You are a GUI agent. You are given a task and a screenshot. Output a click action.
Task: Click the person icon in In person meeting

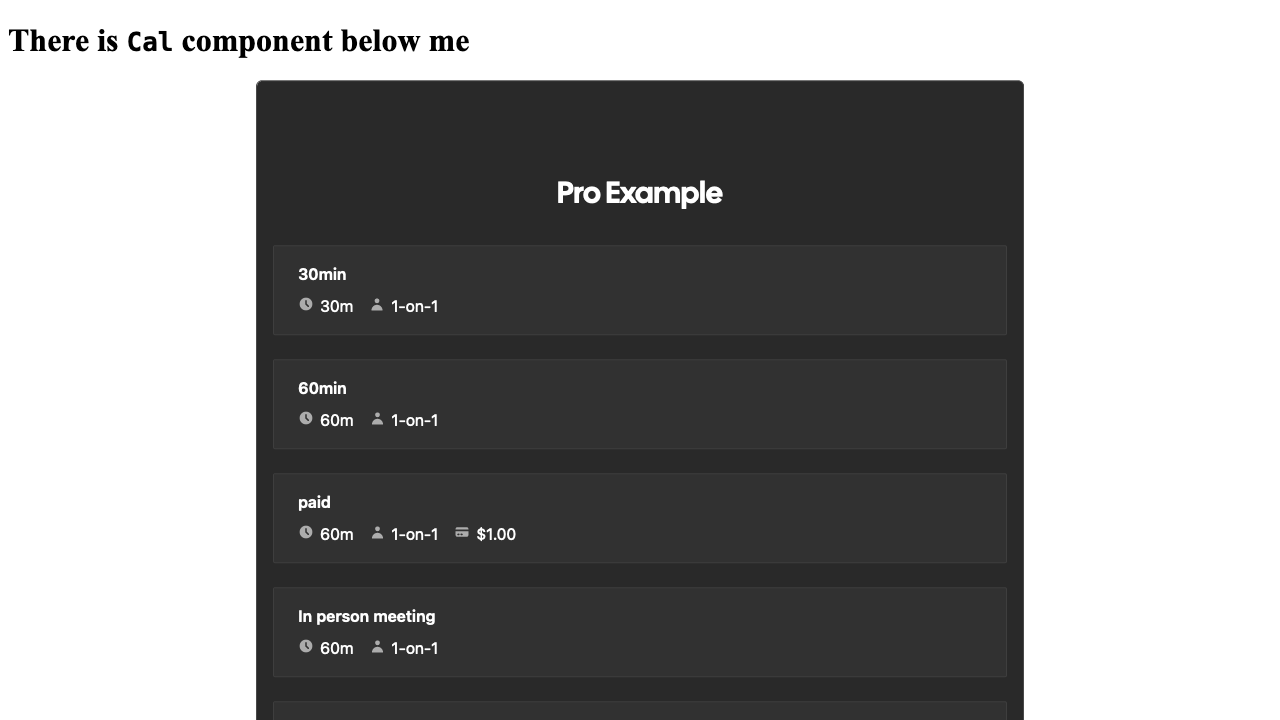tap(377, 646)
